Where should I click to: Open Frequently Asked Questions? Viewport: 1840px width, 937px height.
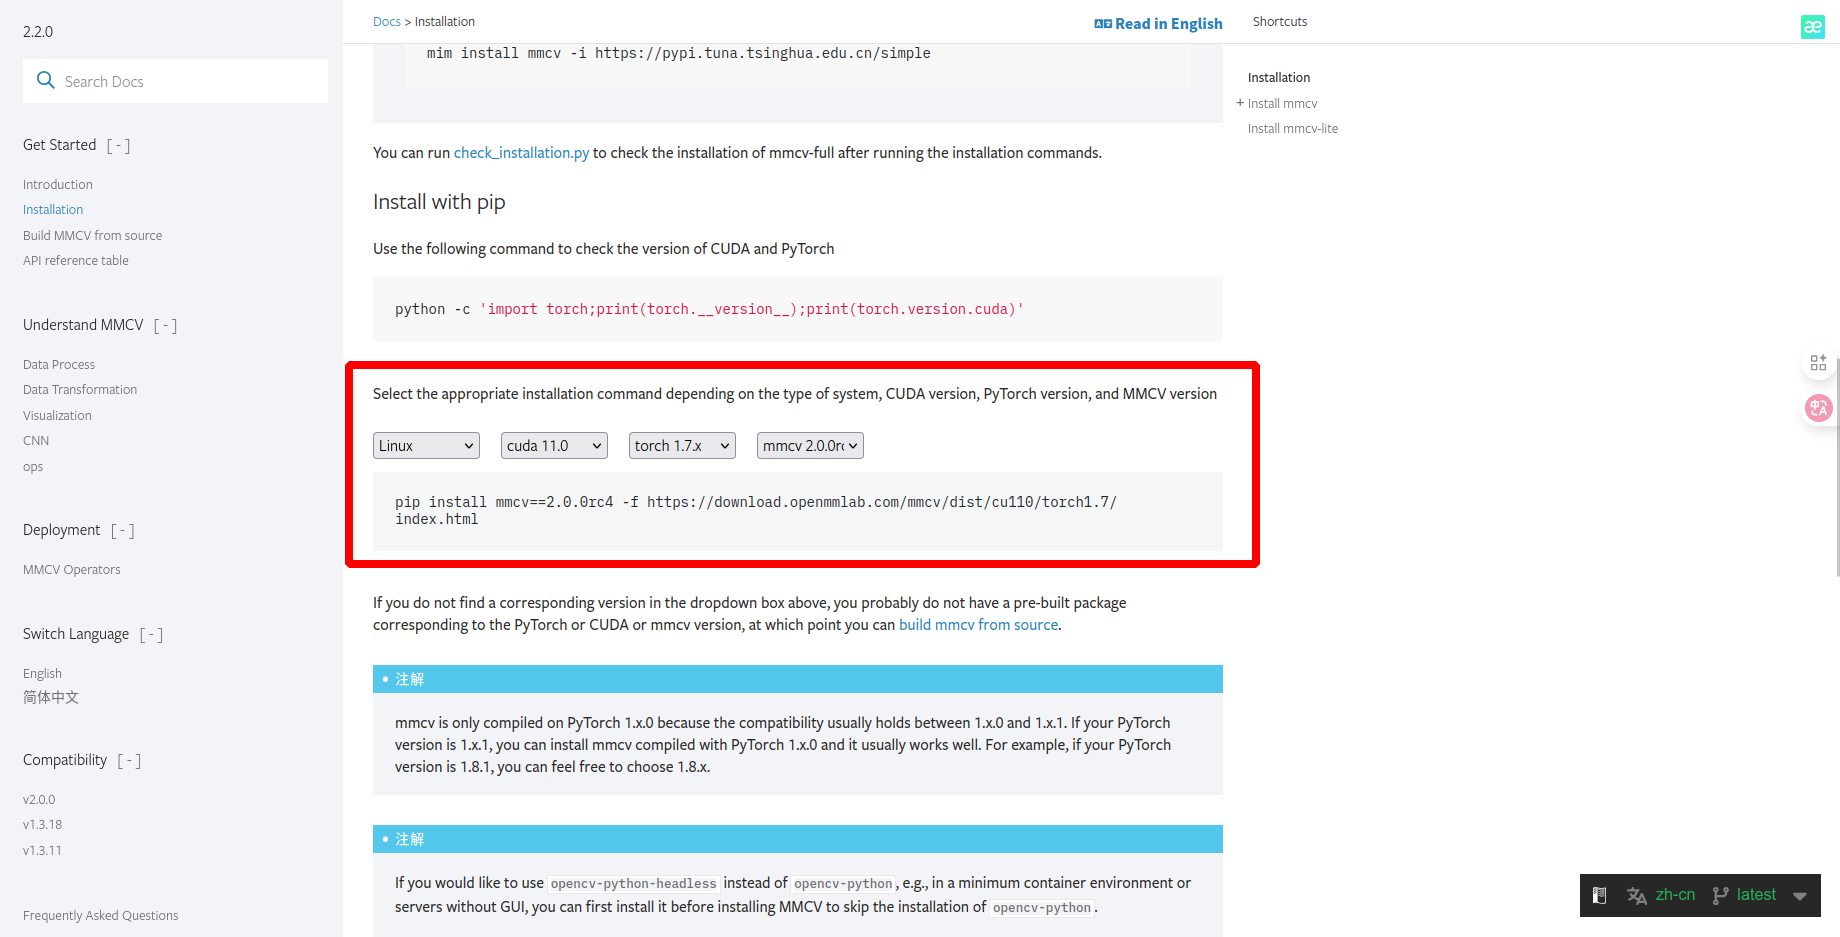point(100,916)
